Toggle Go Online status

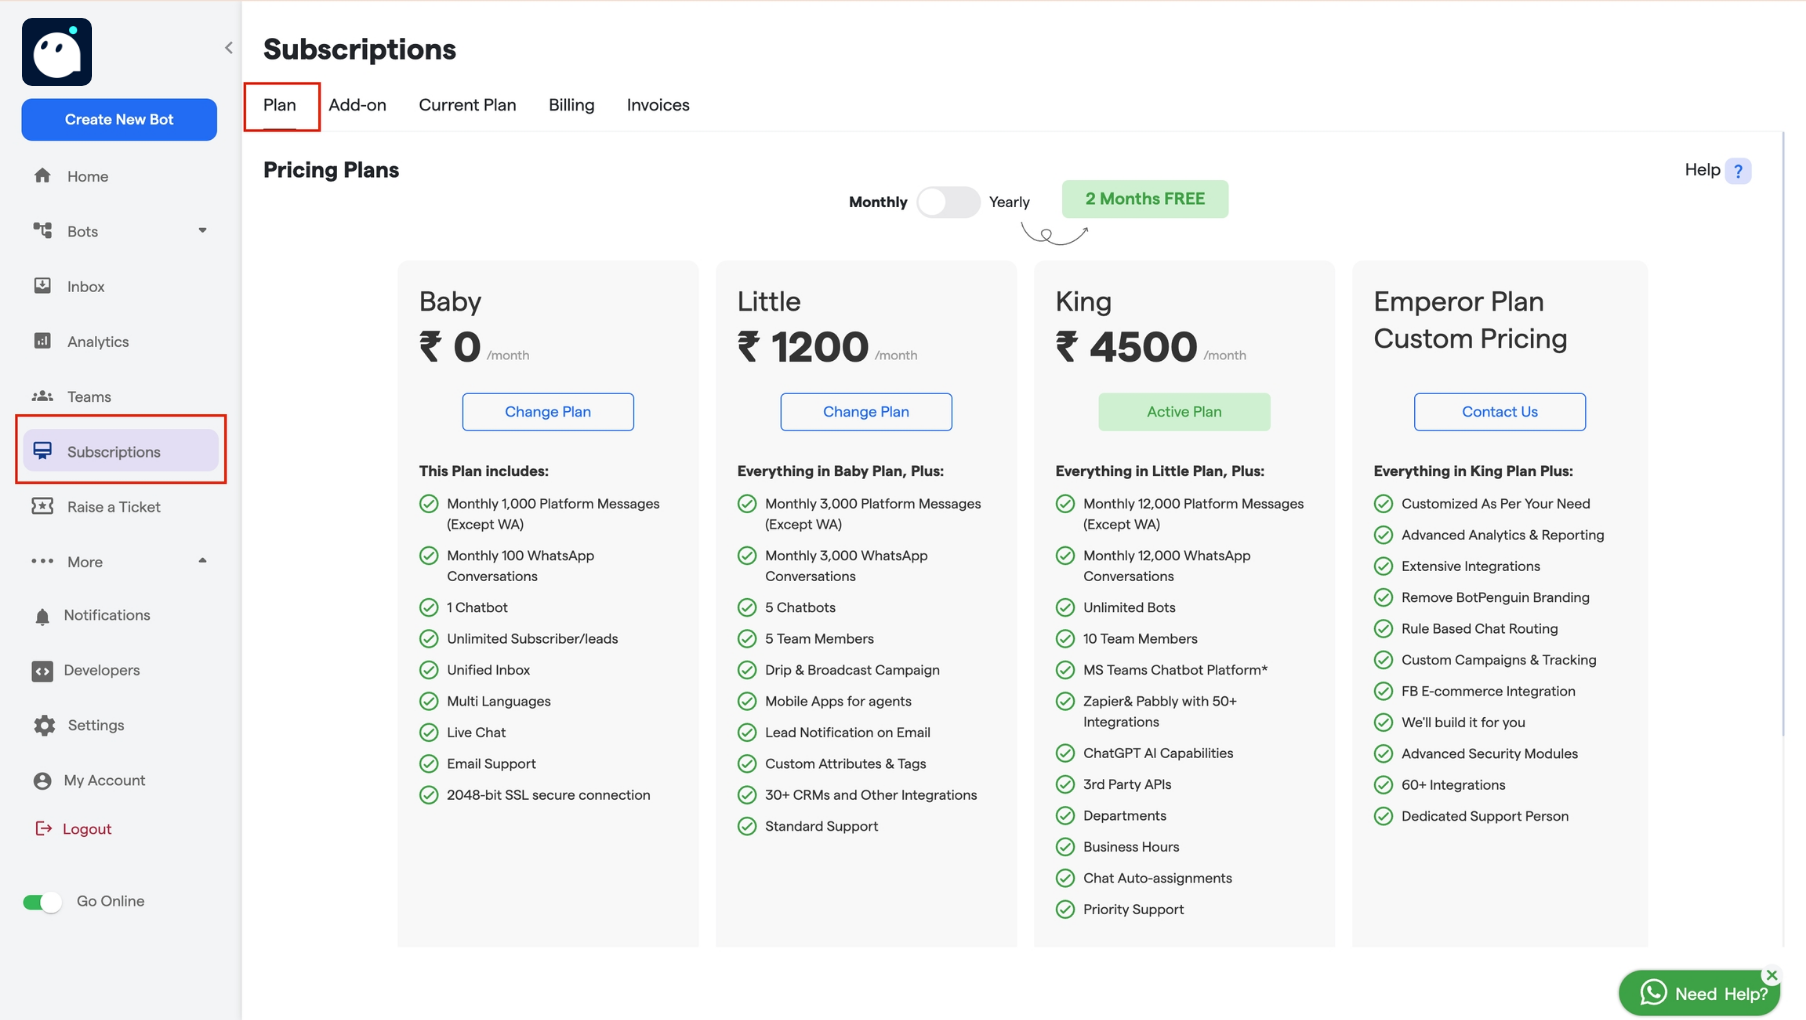tap(41, 900)
